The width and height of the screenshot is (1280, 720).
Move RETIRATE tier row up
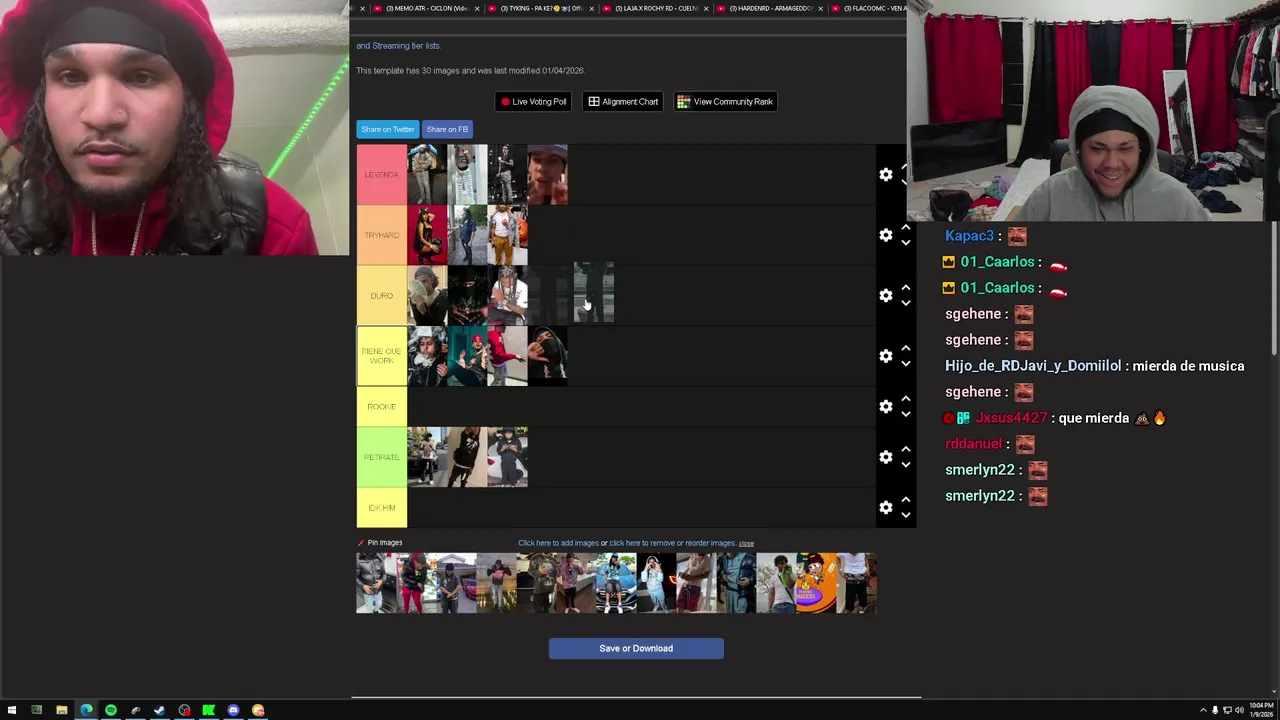(x=906, y=450)
